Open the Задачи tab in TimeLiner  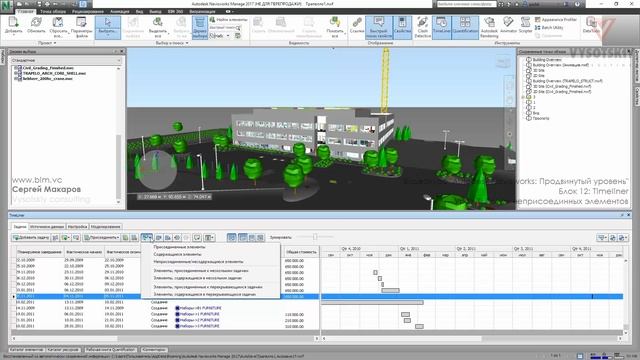[x=20, y=227]
